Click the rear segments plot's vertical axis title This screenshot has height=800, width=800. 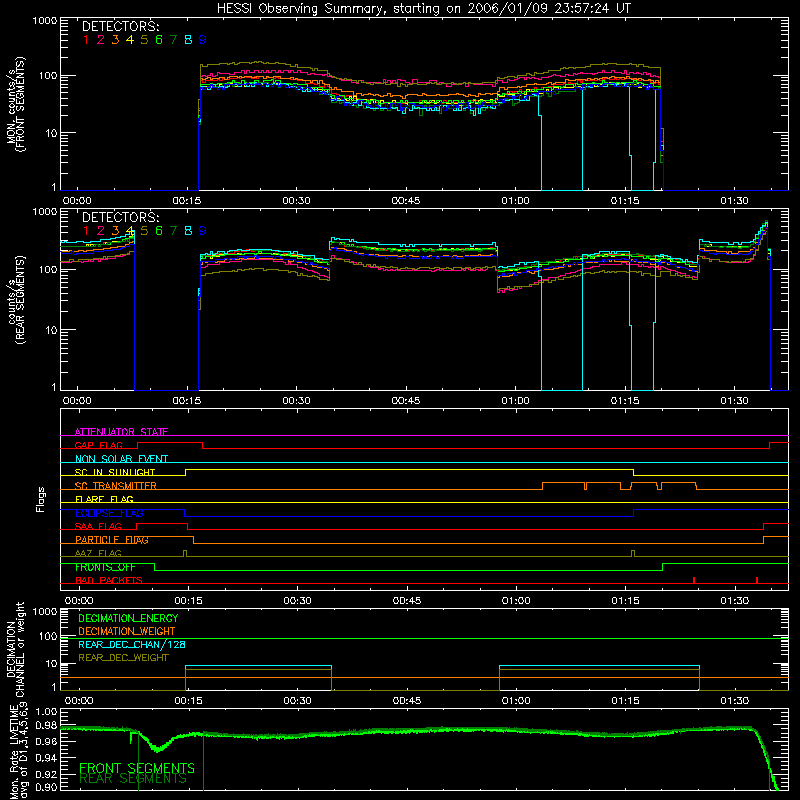(16, 300)
